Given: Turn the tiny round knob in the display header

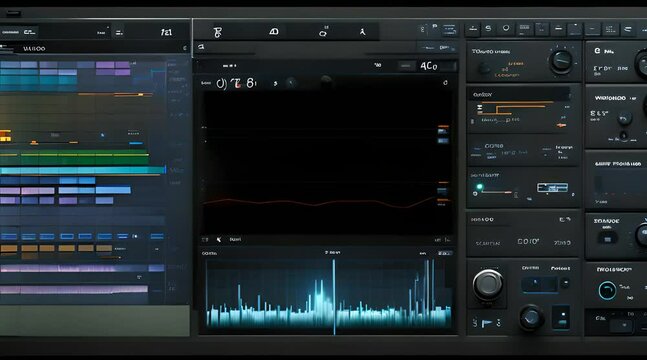Looking at the screenshot, I should point(291,83).
